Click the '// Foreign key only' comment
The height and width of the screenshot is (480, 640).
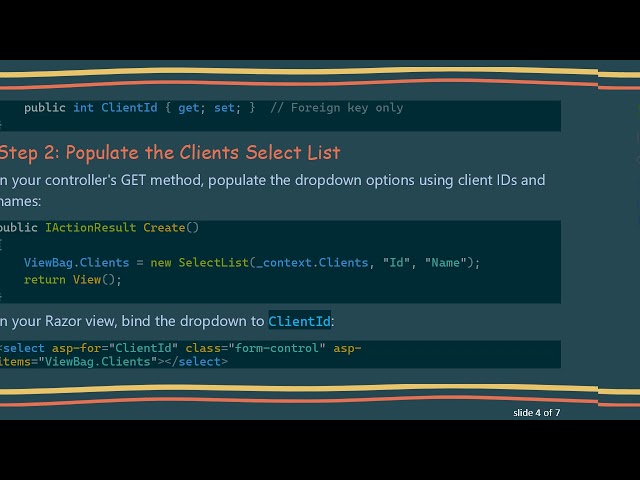click(337, 108)
